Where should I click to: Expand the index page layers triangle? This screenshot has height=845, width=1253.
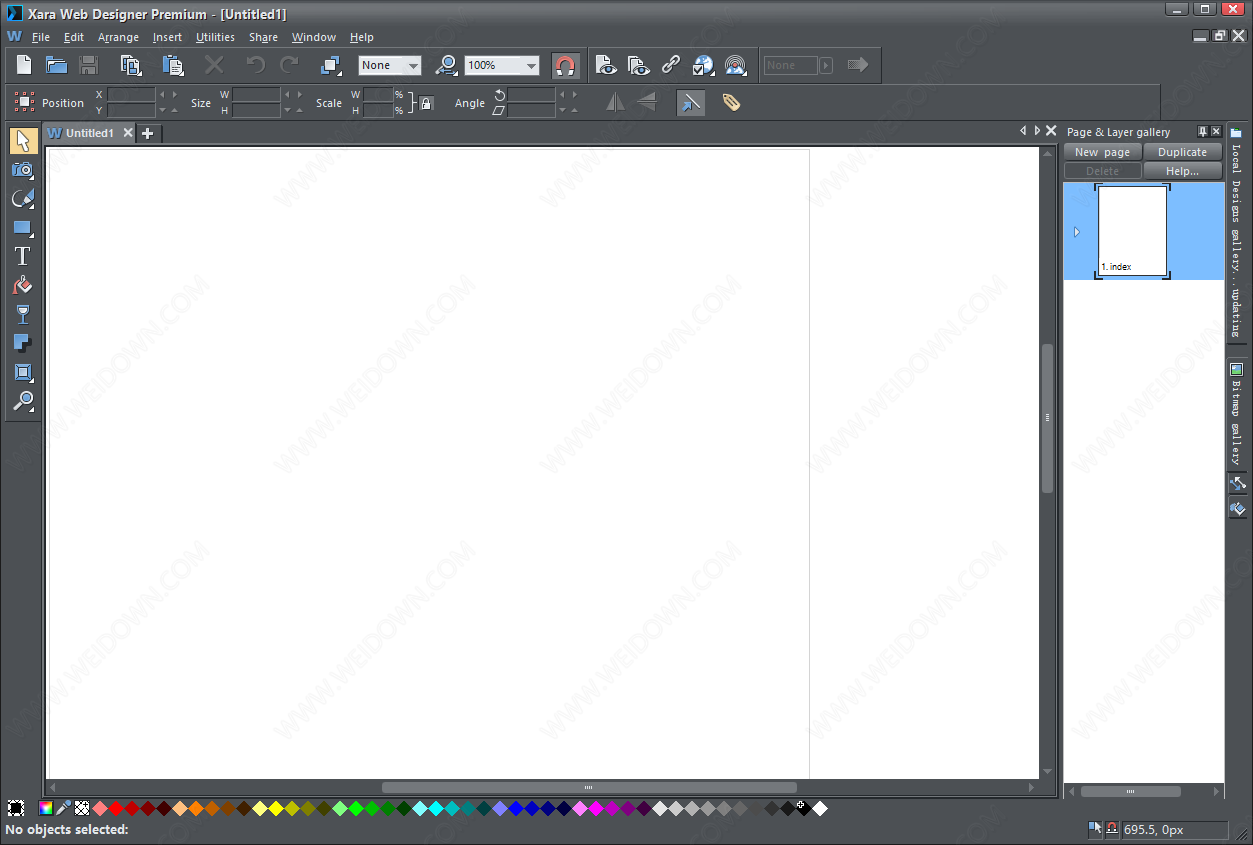(x=1077, y=232)
